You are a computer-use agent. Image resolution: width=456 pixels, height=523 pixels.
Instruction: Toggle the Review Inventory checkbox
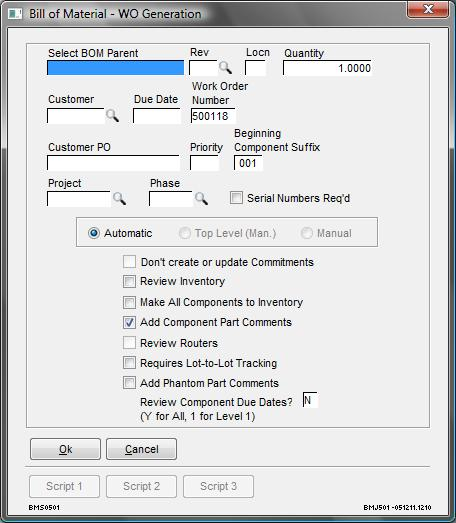pos(129,281)
